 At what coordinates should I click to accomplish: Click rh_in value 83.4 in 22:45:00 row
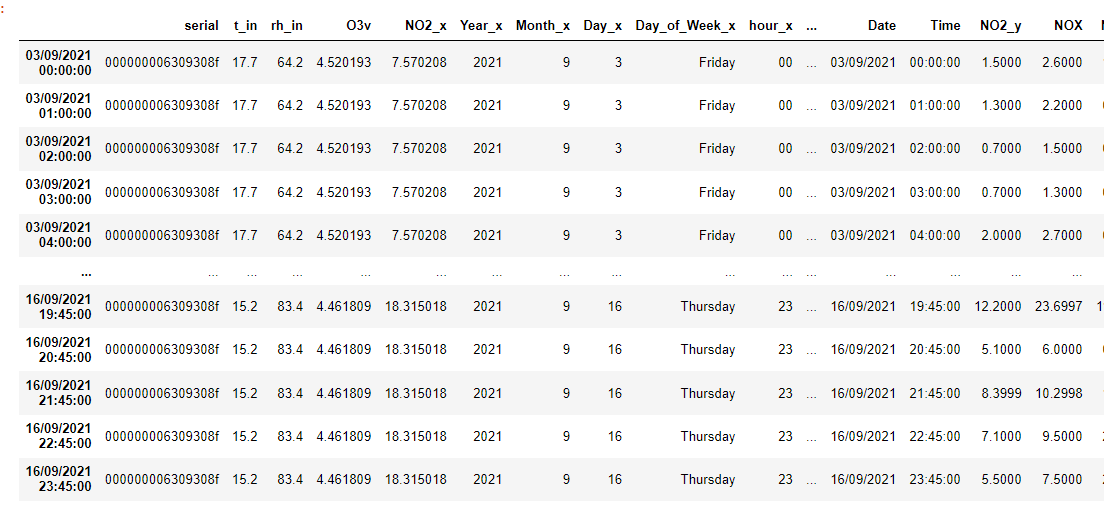point(290,436)
